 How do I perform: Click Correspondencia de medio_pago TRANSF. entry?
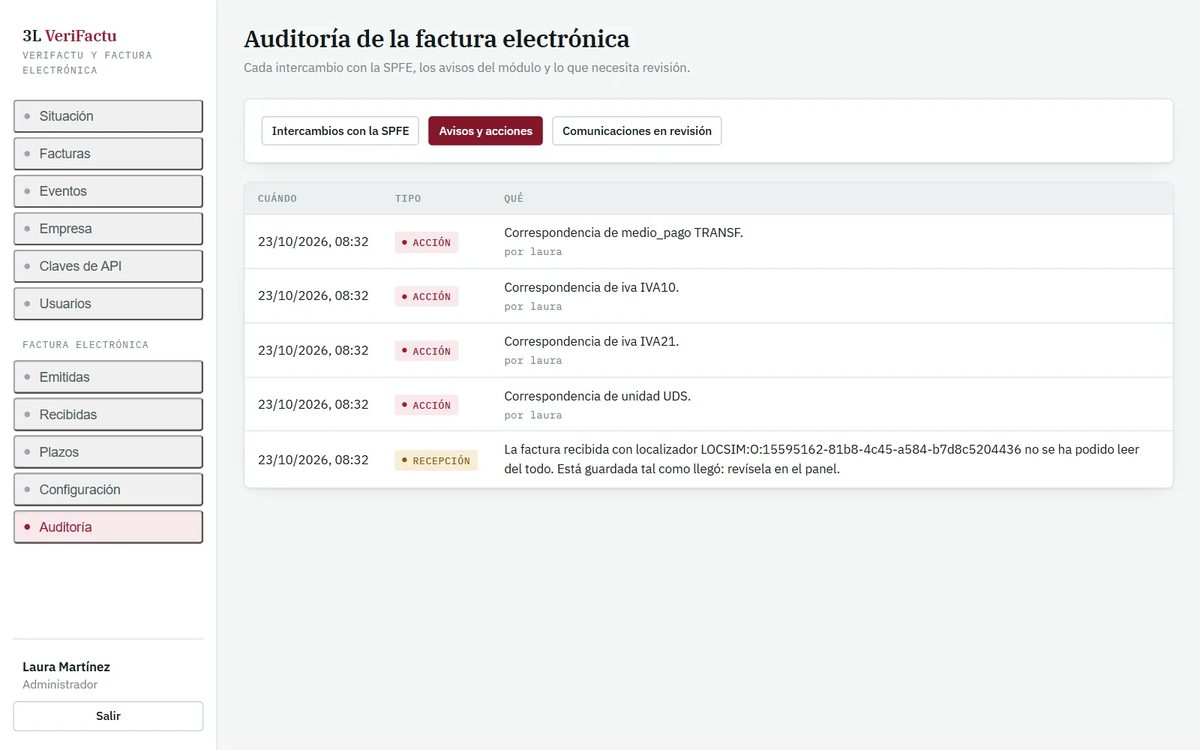click(x=624, y=233)
